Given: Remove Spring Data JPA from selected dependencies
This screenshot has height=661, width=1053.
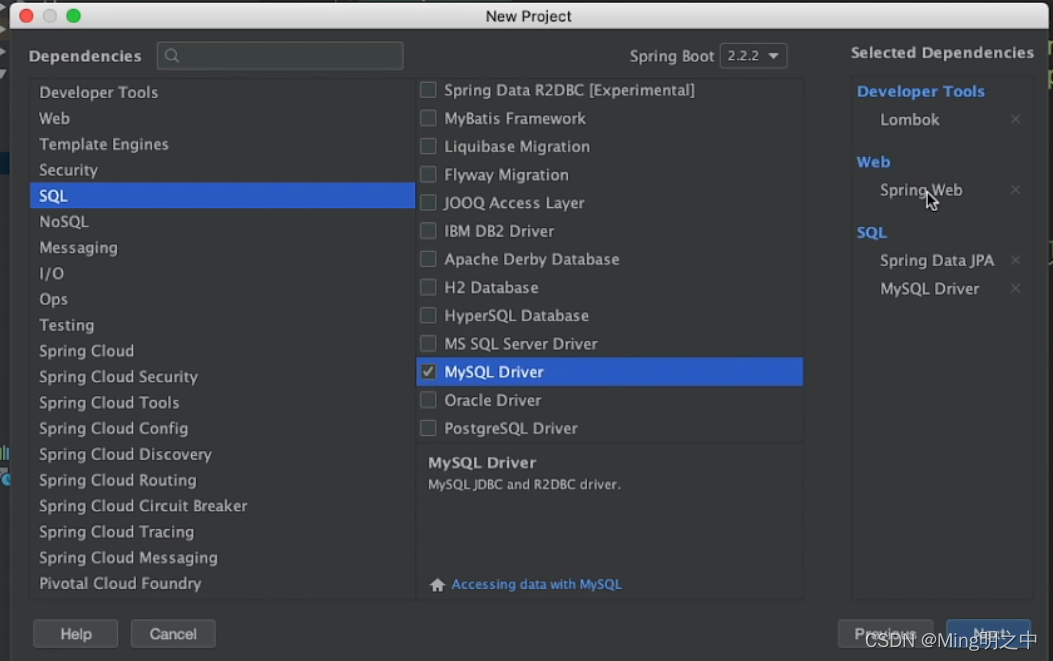Looking at the screenshot, I should pyautogui.click(x=1015, y=260).
